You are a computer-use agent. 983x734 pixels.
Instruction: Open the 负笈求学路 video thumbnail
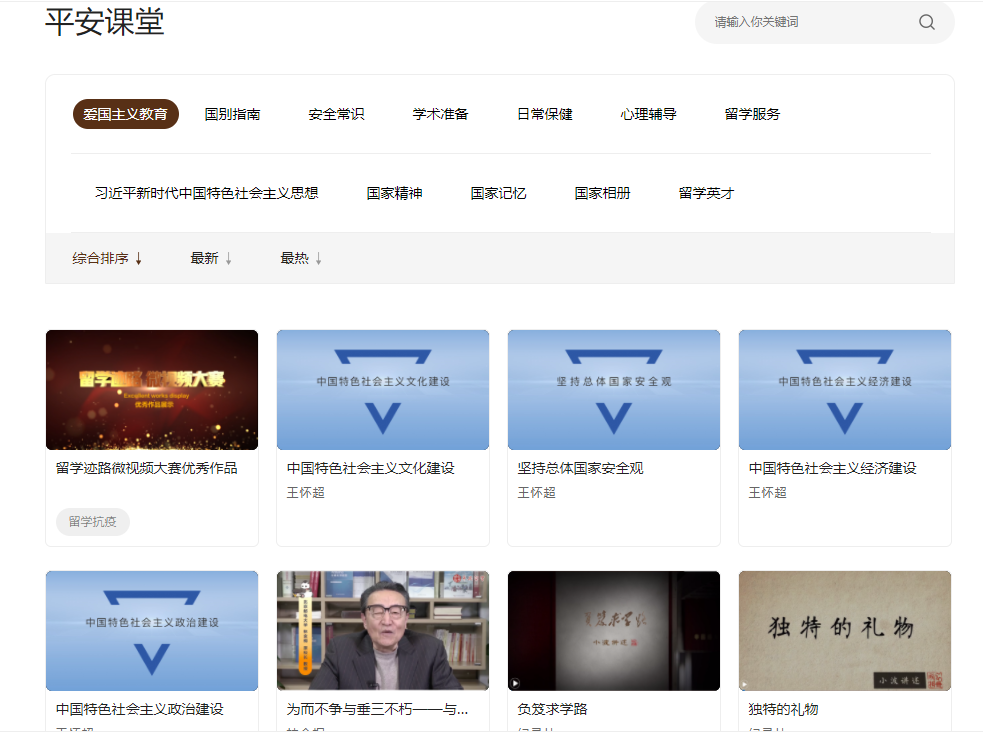coord(614,630)
